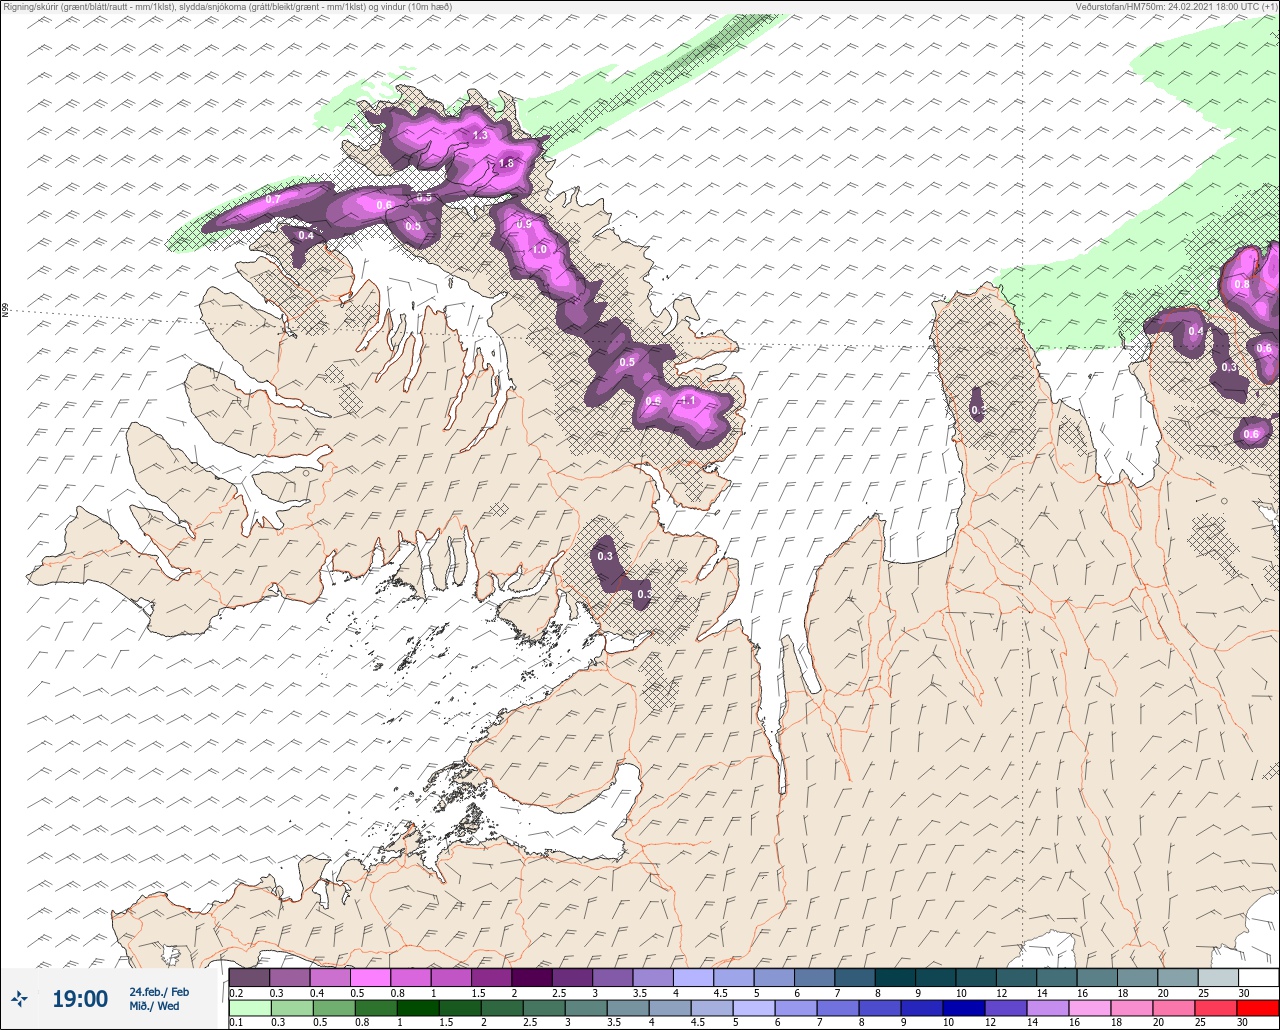Image resolution: width=1280 pixels, height=1030 pixels.
Task: Click the '24.feb./ Feb' date label
Action: click(x=159, y=992)
